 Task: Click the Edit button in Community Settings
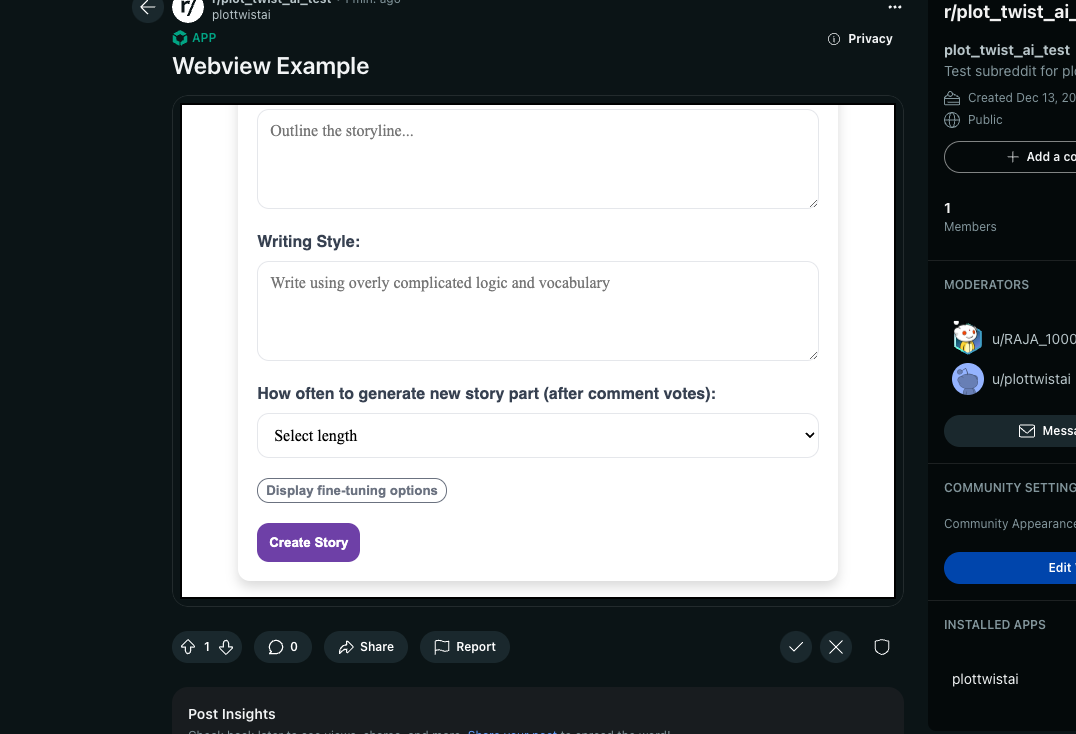tap(1058, 567)
